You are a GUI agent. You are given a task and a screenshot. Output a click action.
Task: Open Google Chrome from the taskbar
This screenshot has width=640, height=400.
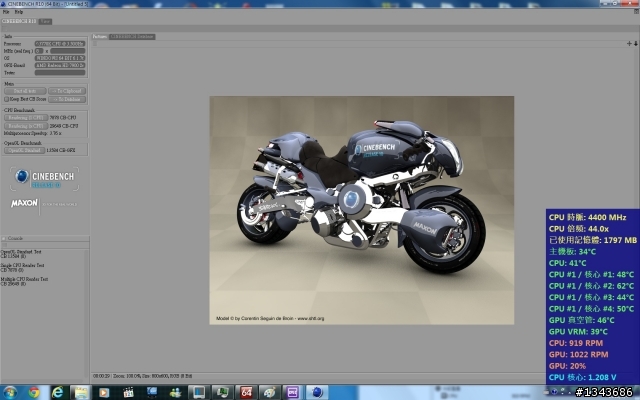point(34,393)
